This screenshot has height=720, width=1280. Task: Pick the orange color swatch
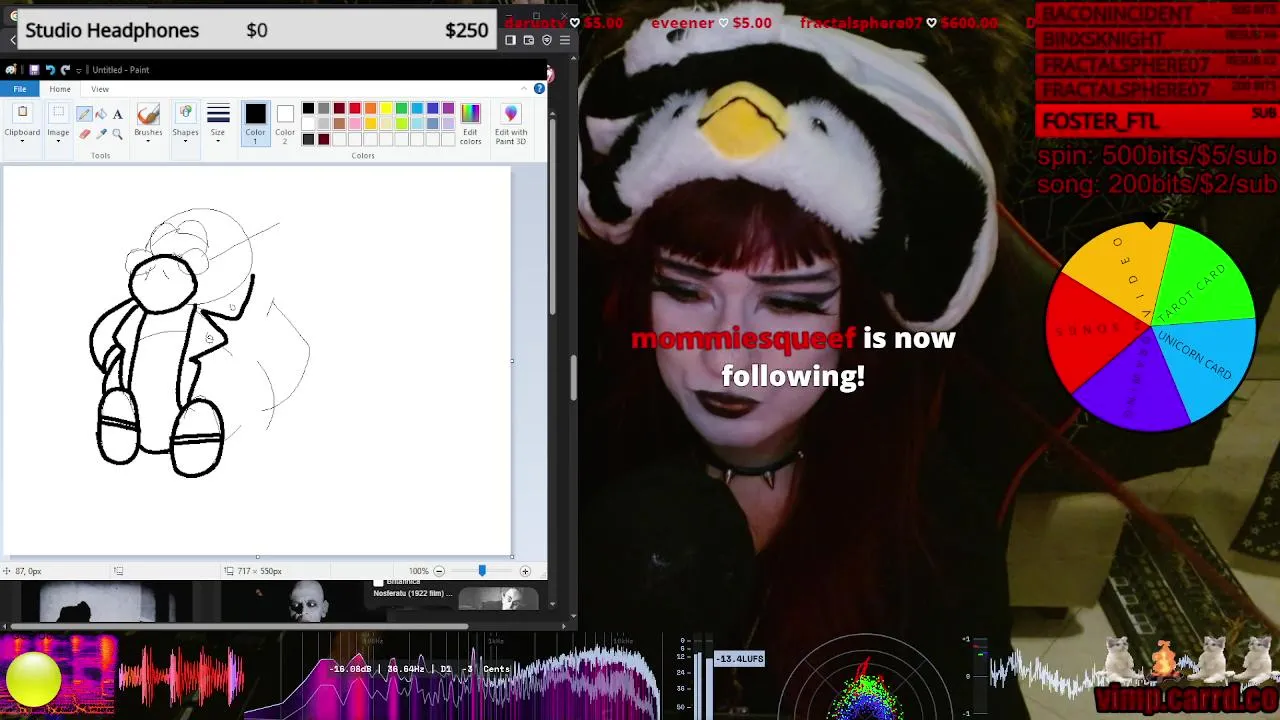point(370,108)
